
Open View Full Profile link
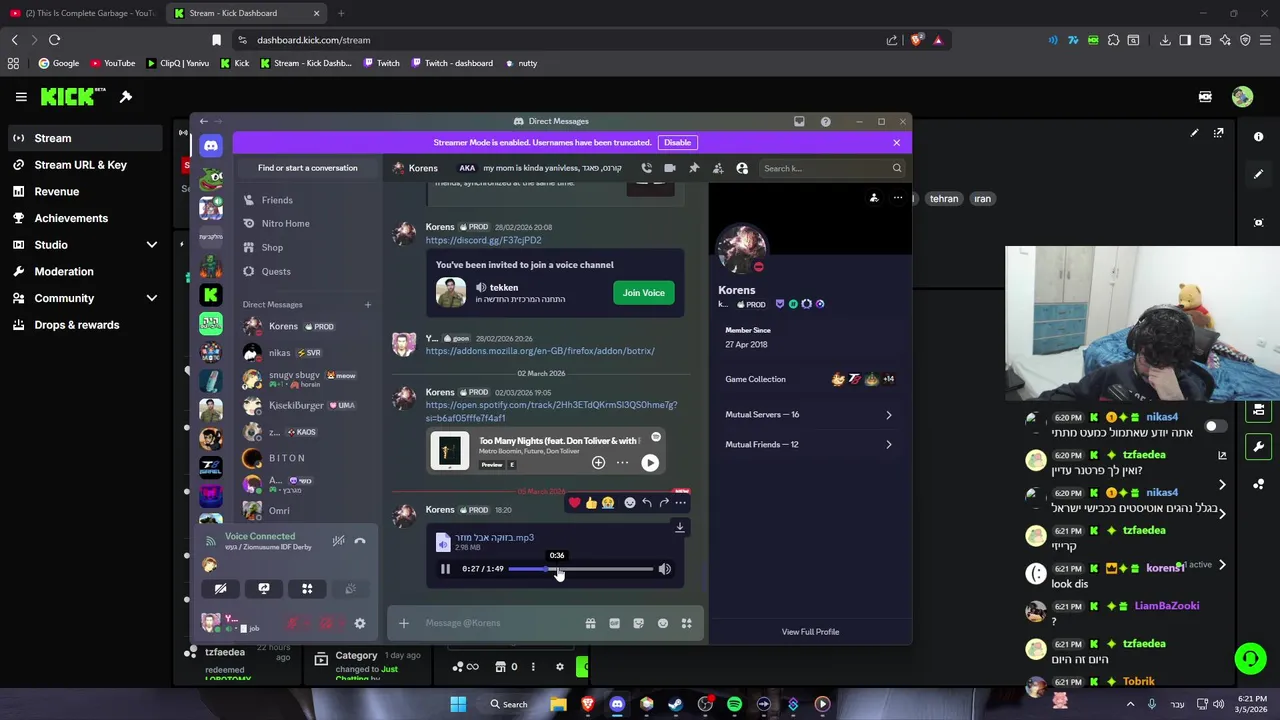pyautogui.click(x=810, y=632)
